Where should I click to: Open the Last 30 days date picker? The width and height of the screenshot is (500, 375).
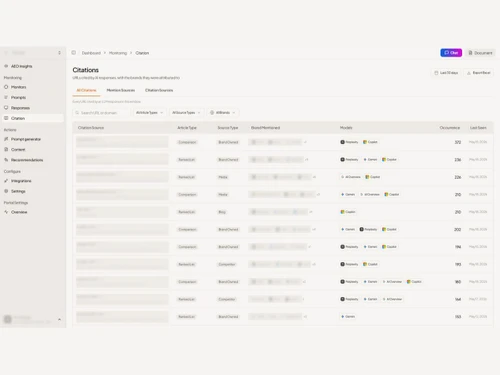[x=446, y=73]
